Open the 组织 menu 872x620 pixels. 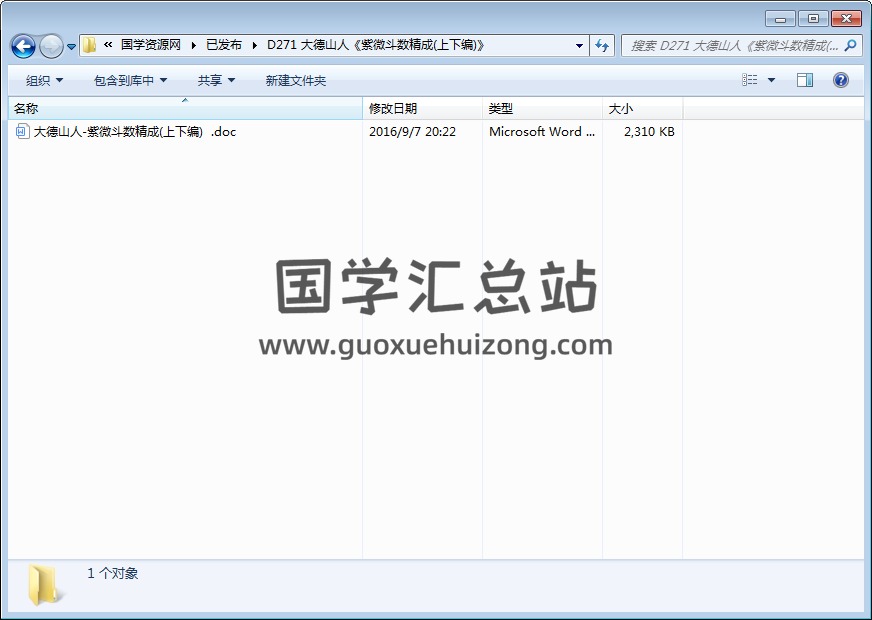(x=44, y=81)
